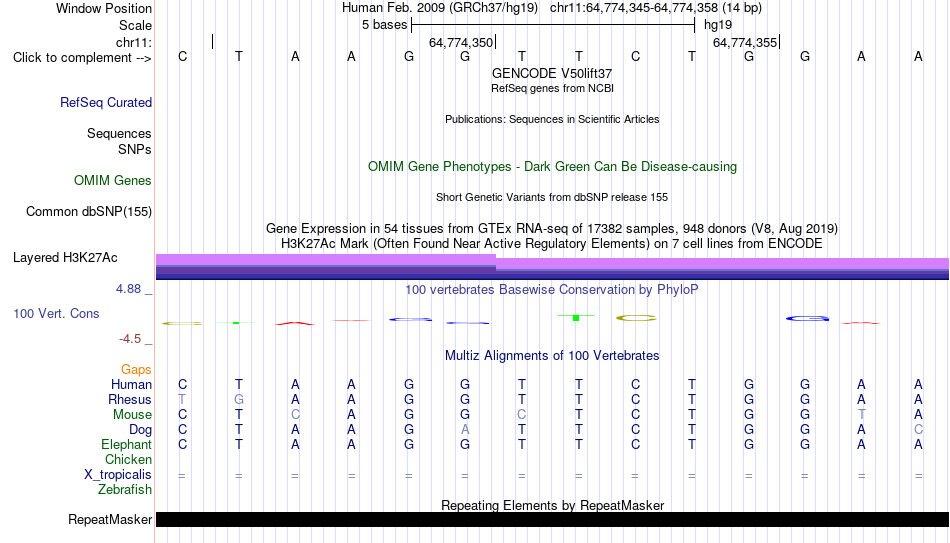Click the grey T in the Rhesus row
Image resolution: width=950 pixels, height=543 pixels.
coord(182,400)
